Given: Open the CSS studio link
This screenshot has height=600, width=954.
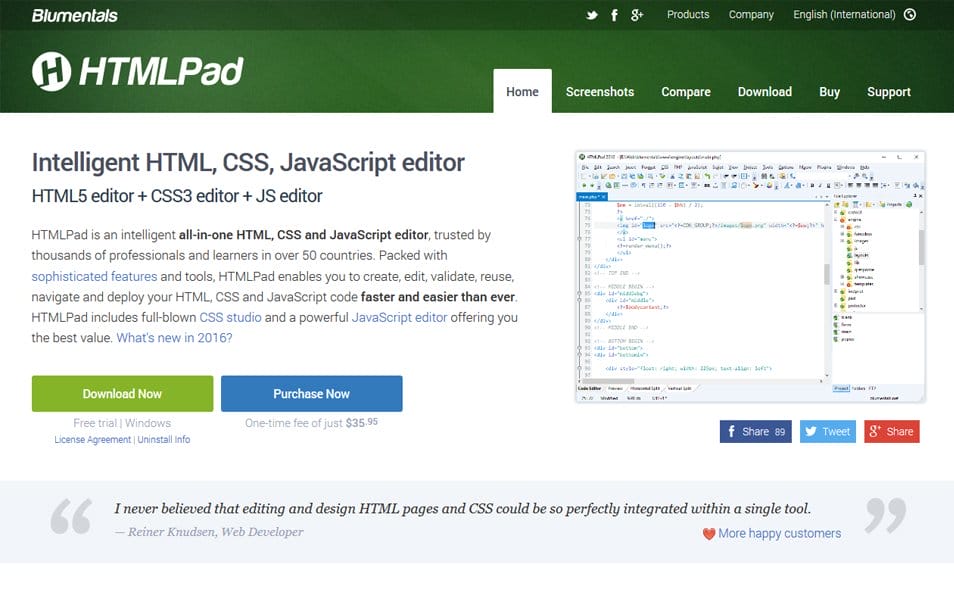Looking at the screenshot, I should tap(230, 317).
